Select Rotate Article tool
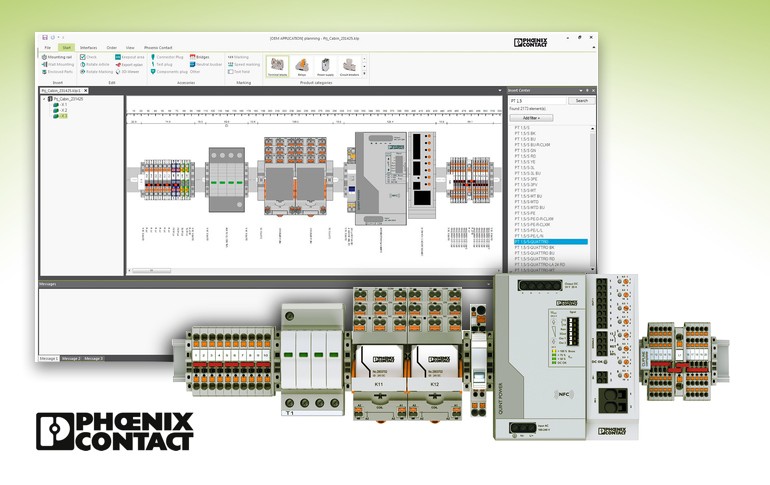 pos(95,64)
